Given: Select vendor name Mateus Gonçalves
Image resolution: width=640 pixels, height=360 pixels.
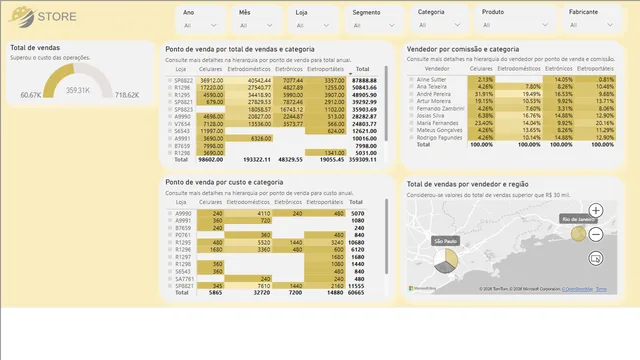Looking at the screenshot, I should 440,130.
